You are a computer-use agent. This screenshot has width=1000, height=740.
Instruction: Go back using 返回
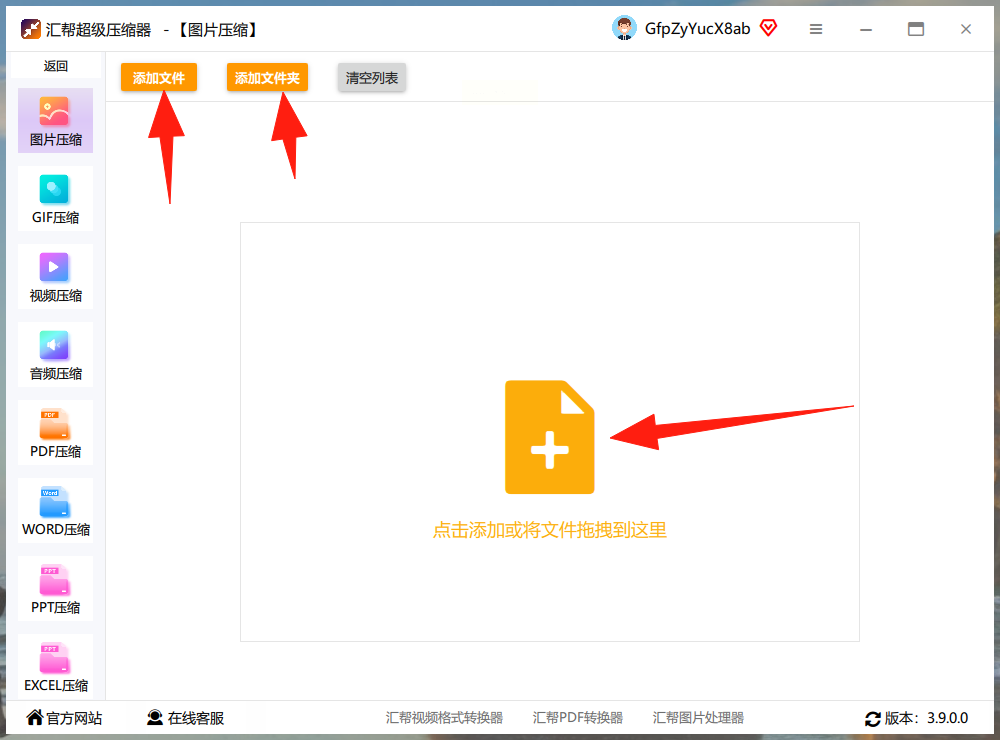(55, 66)
